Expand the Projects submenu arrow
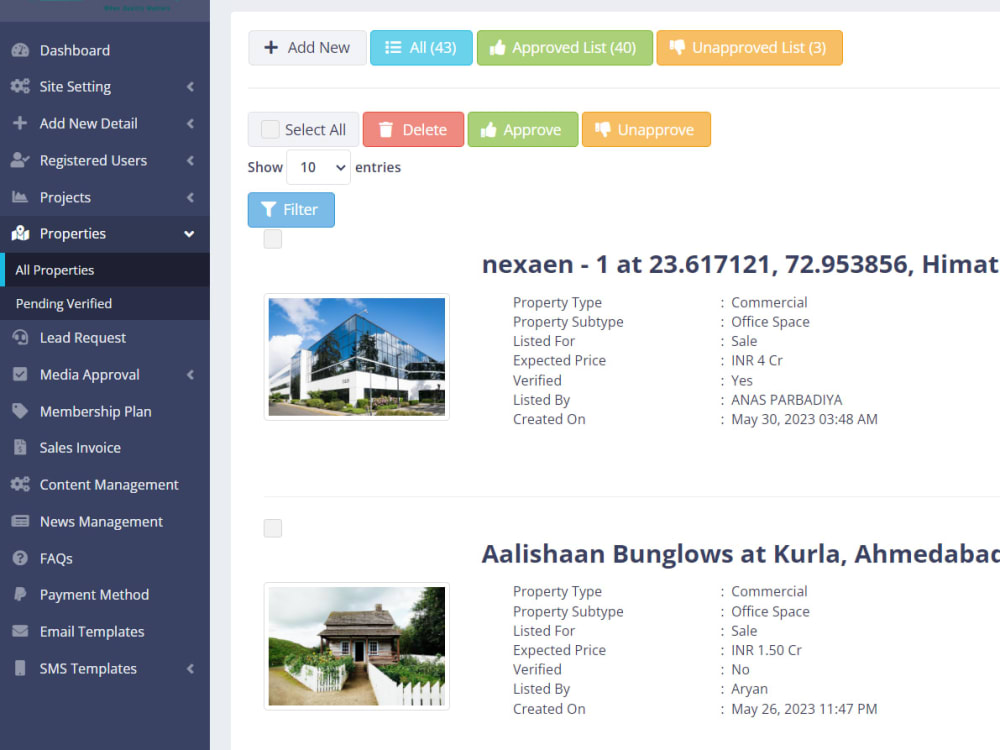The width and height of the screenshot is (1000, 750). pos(190,197)
